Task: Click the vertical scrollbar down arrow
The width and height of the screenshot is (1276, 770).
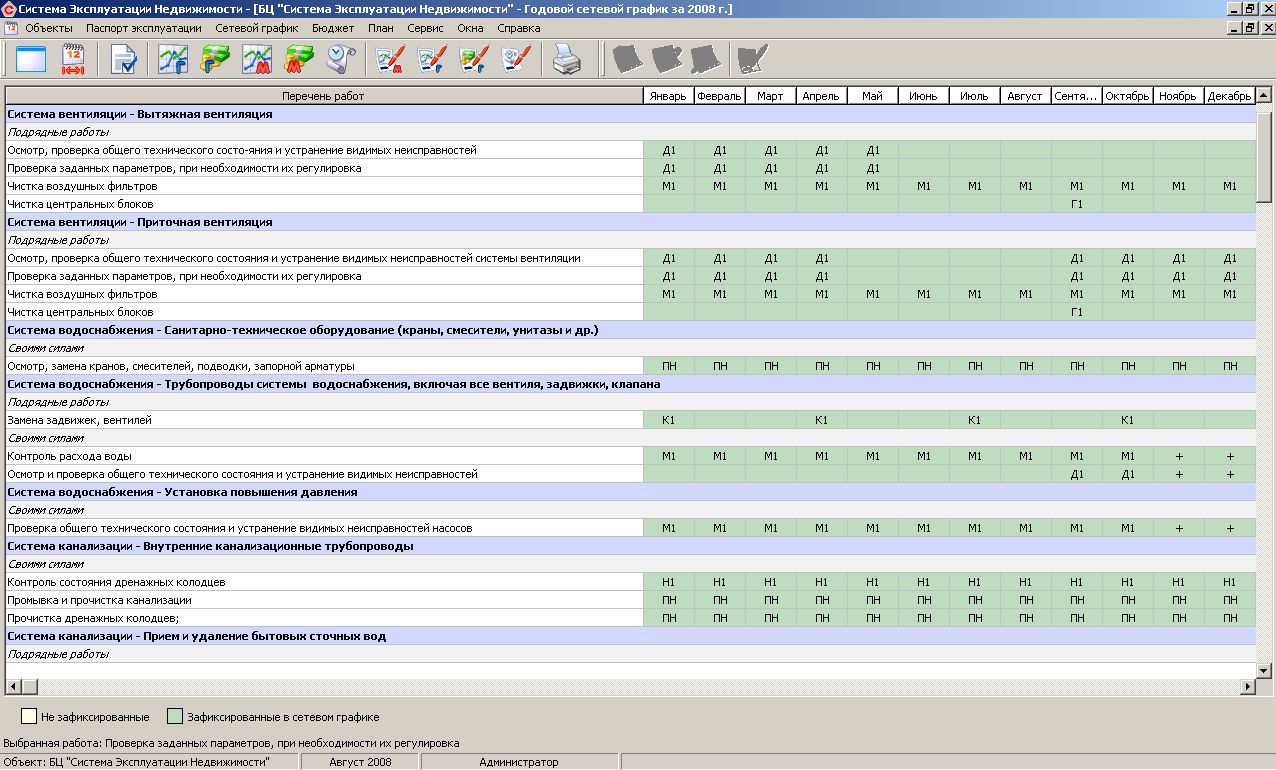Action: [1264, 670]
